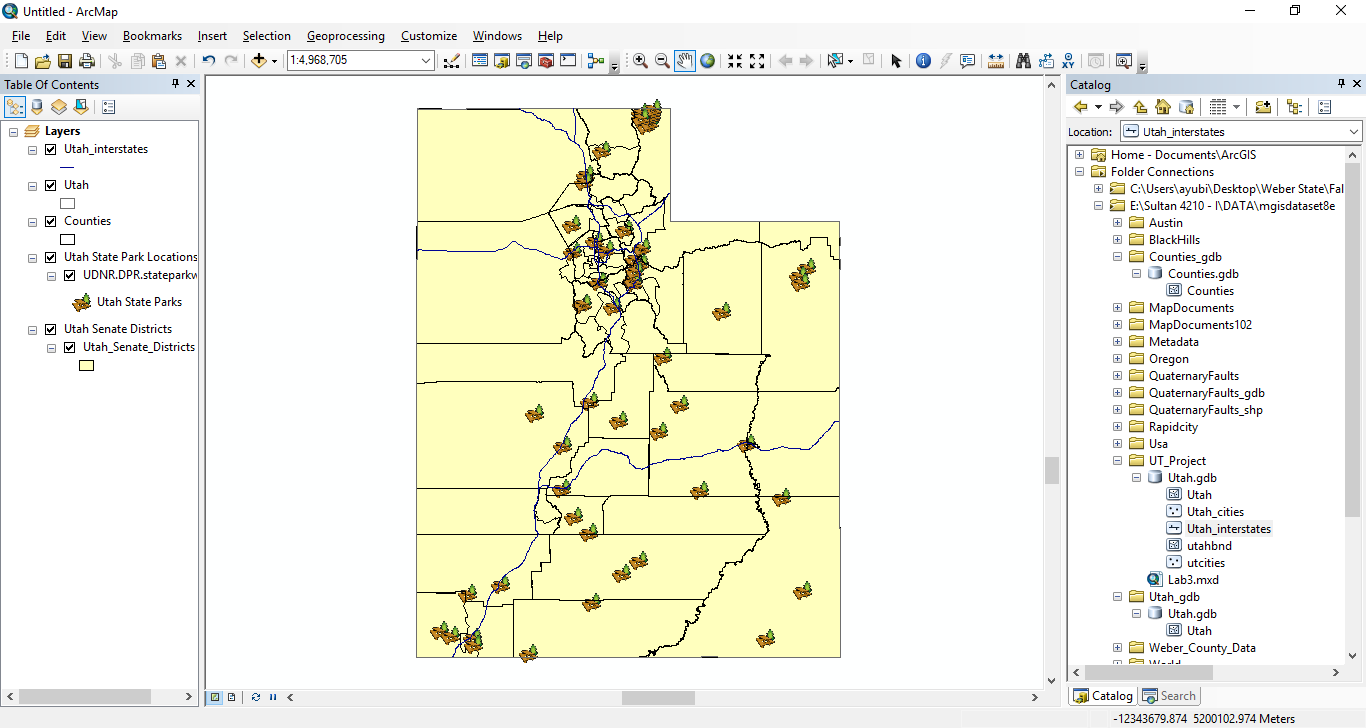Uncheck the Utah_interstates layer checkbox
Screen dimensions: 1366x728
point(51,149)
